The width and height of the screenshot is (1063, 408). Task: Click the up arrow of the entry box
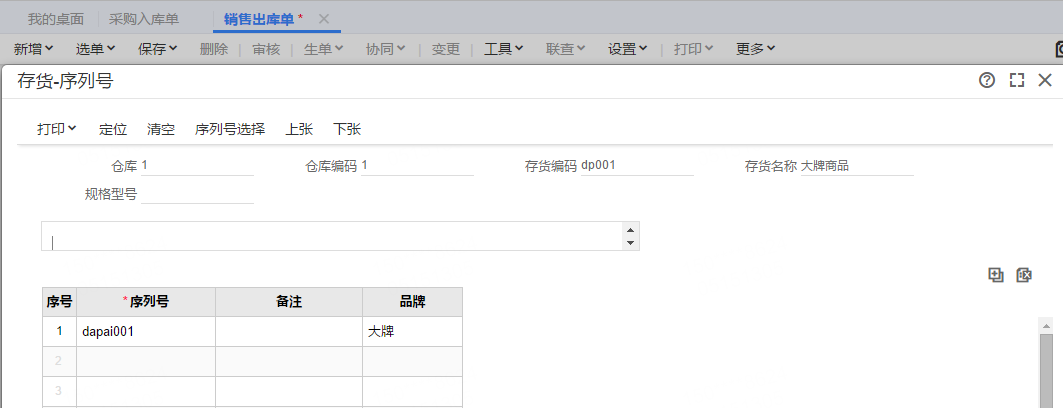click(x=630, y=229)
